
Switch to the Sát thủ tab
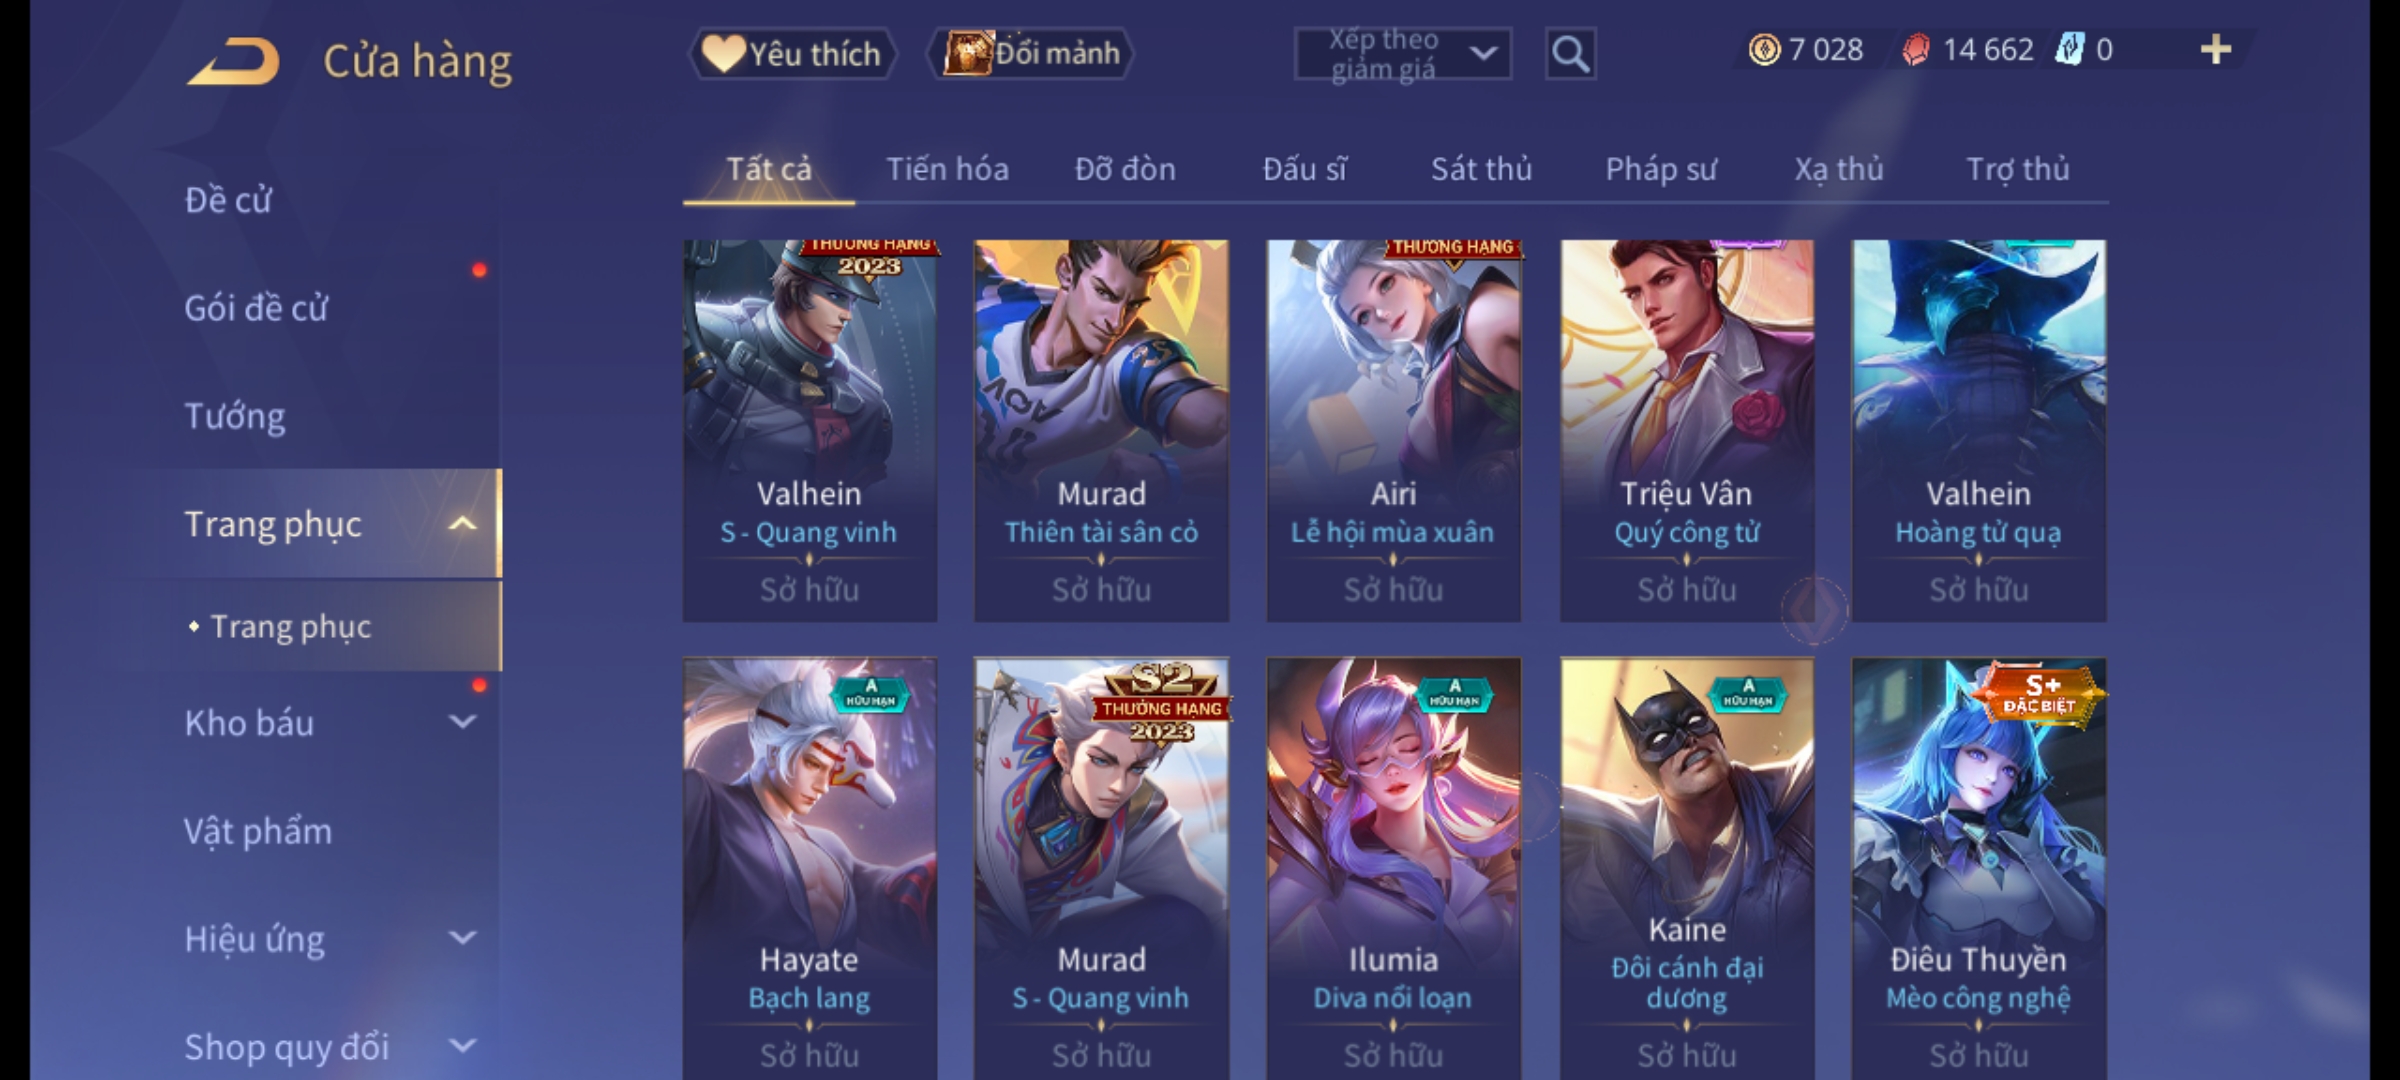point(1481,169)
